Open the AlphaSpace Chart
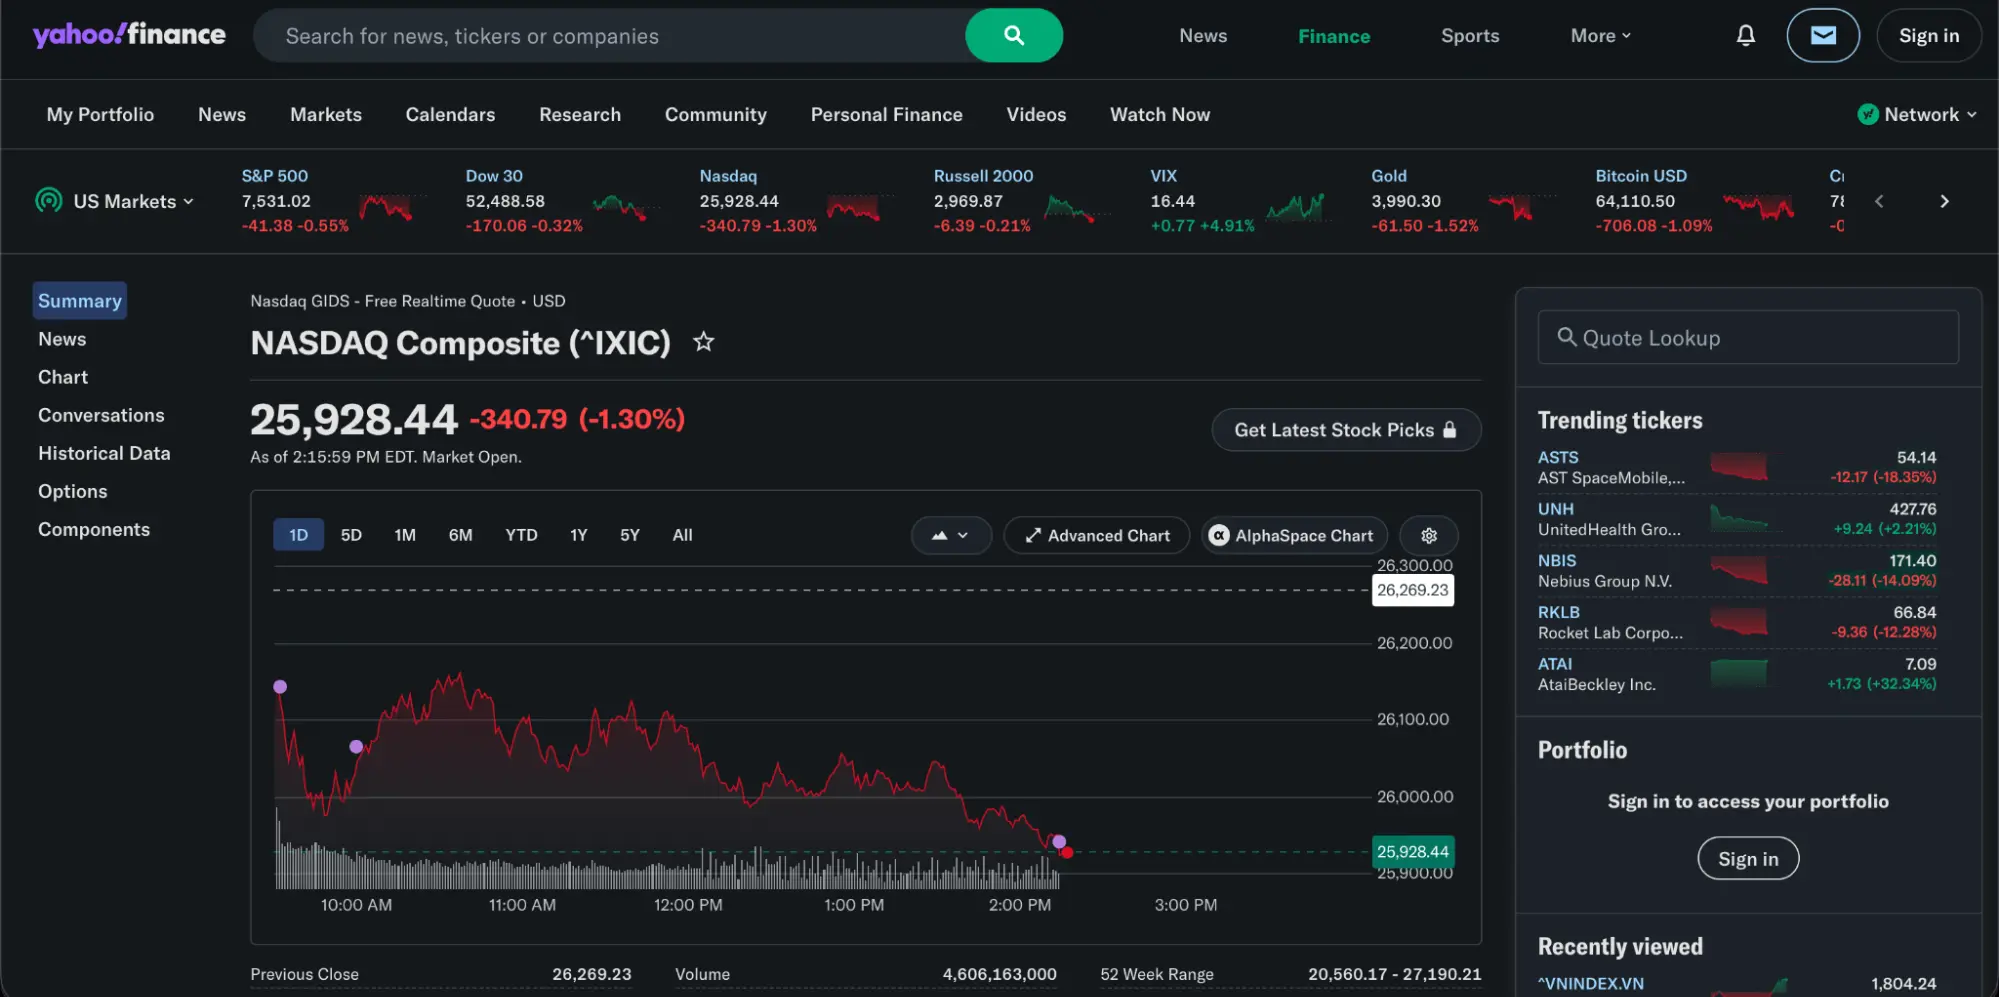 1294,535
